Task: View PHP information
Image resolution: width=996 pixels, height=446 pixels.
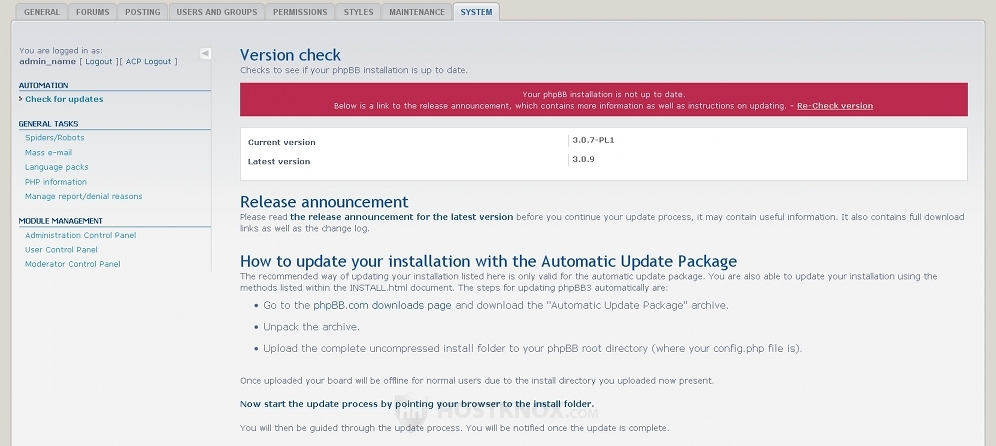Action: coord(56,182)
